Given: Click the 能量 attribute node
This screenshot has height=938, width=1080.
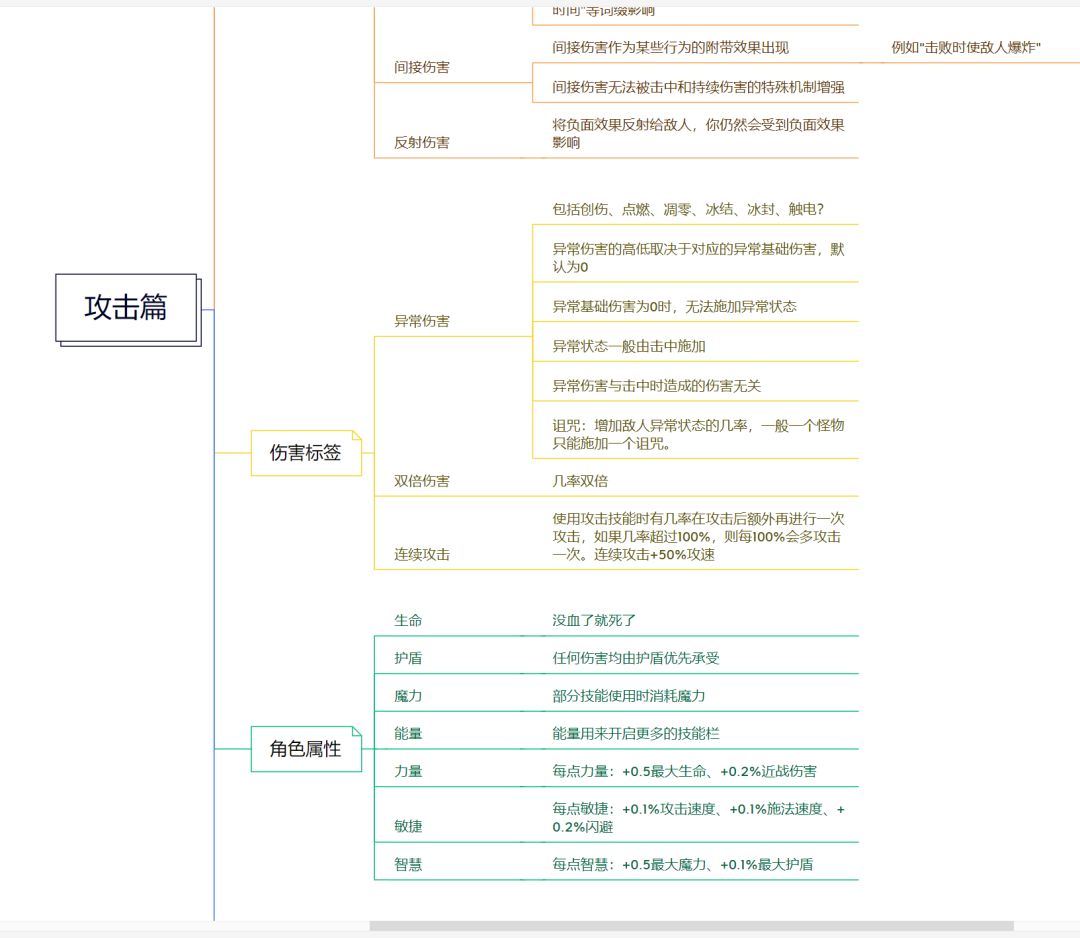Looking at the screenshot, I should [409, 734].
